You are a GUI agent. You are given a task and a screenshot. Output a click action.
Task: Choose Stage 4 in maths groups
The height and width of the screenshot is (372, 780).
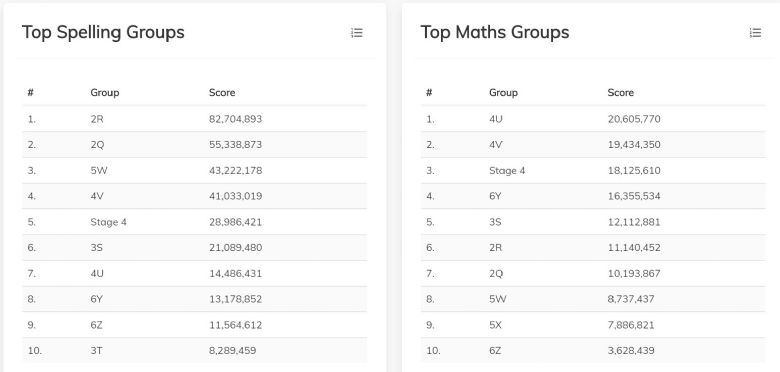click(507, 171)
